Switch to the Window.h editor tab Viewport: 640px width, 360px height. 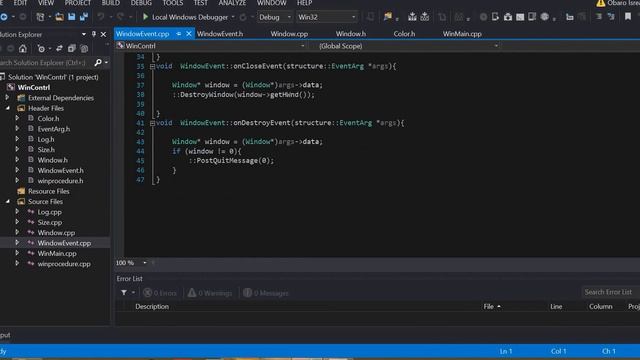point(351,34)
